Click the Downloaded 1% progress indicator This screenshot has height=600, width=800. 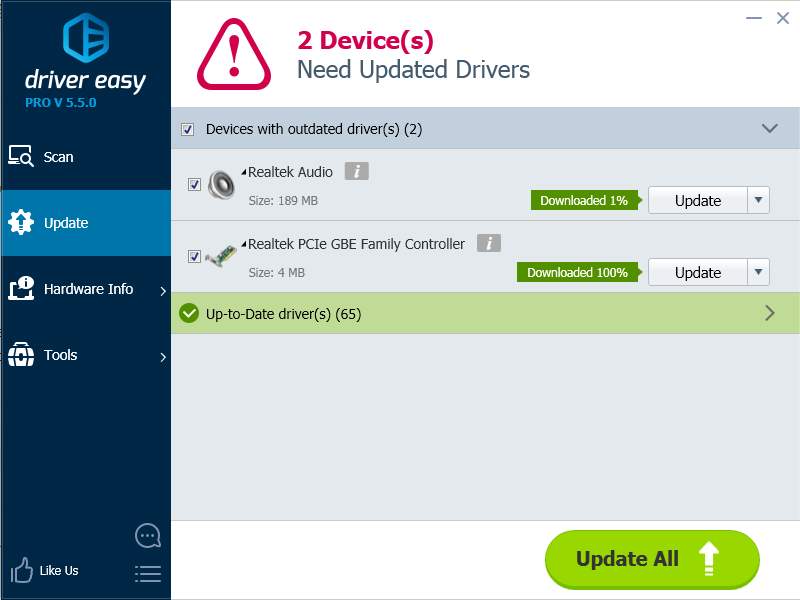pyautogui.click(x=586, y=200)
